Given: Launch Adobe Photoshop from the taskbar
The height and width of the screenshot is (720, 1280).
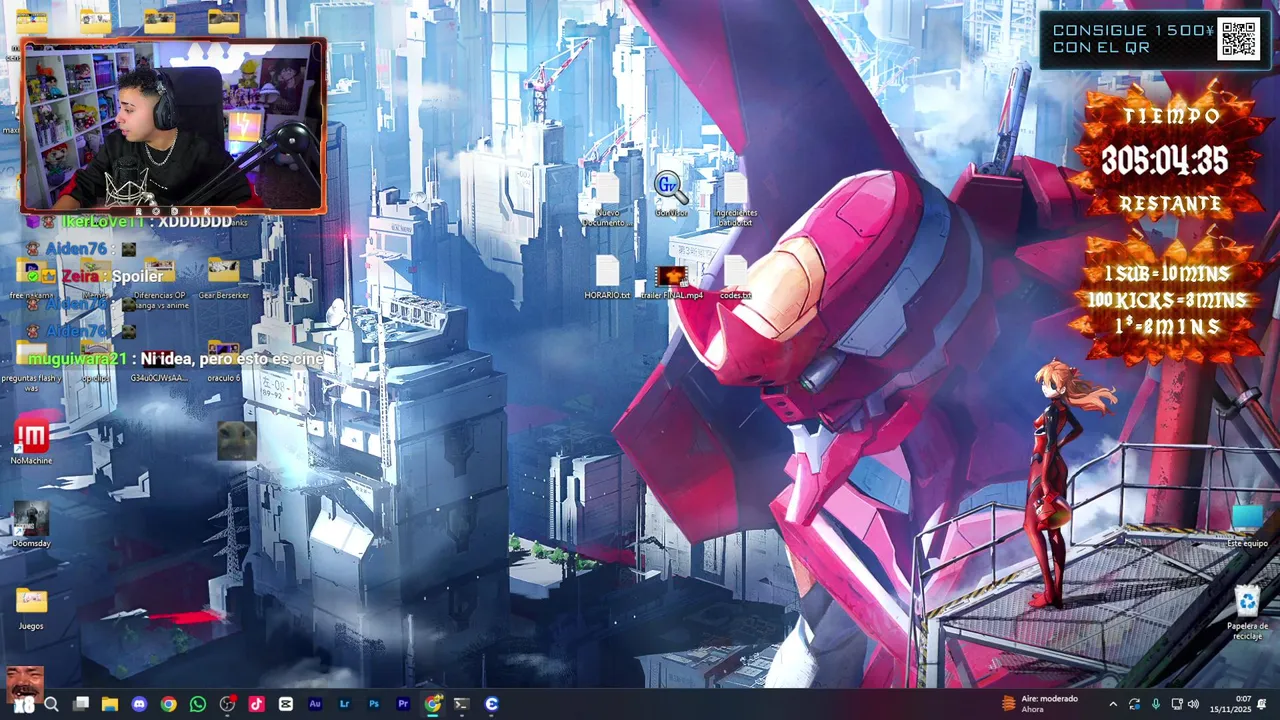Looking at the screenshot, I should point(374,704).
